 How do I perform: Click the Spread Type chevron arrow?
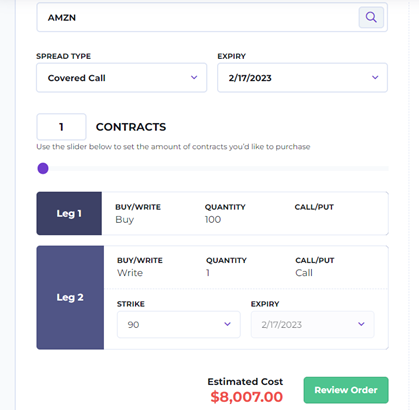(194, 77)
